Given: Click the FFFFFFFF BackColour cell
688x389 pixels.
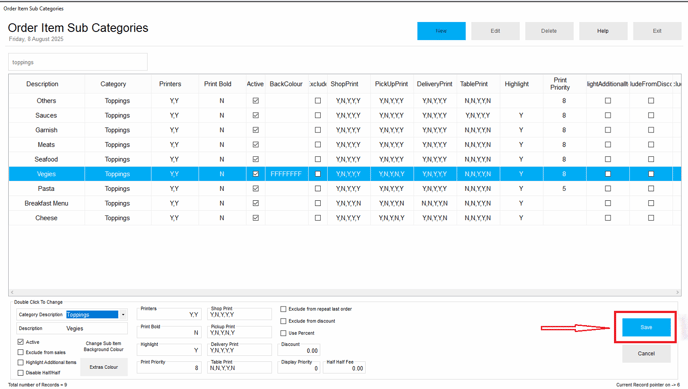Looking at the screenshot, I should coord(286,174).
